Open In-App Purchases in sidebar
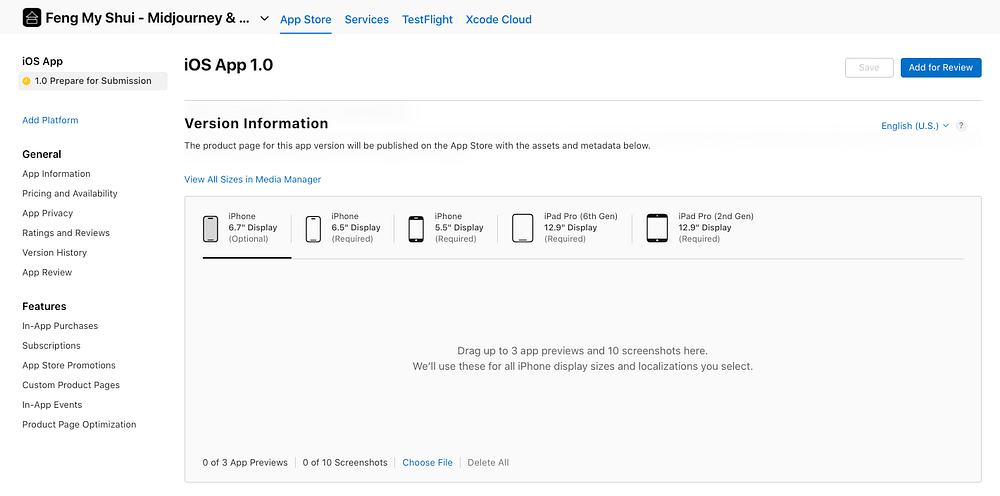 click(x=60, y=326)
